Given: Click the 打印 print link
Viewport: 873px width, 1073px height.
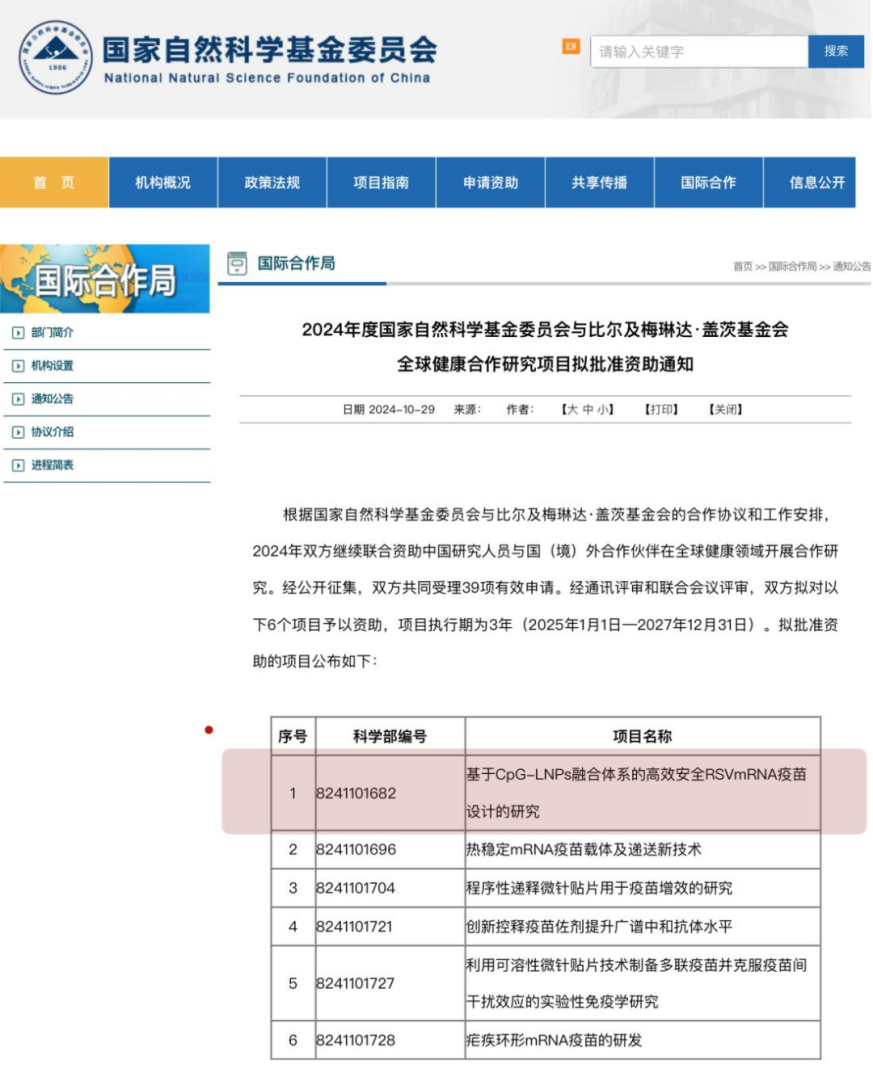Looking at the screenshot, I should 661,409.
